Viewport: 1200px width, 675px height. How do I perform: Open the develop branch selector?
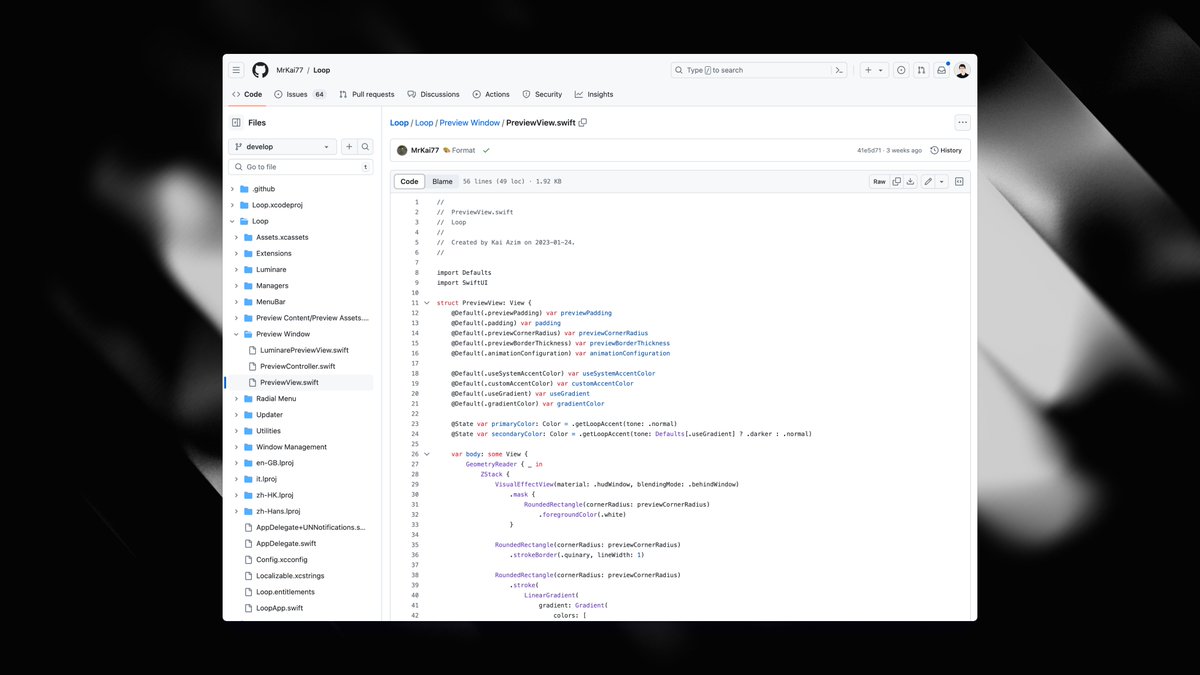tap(283, 146)
